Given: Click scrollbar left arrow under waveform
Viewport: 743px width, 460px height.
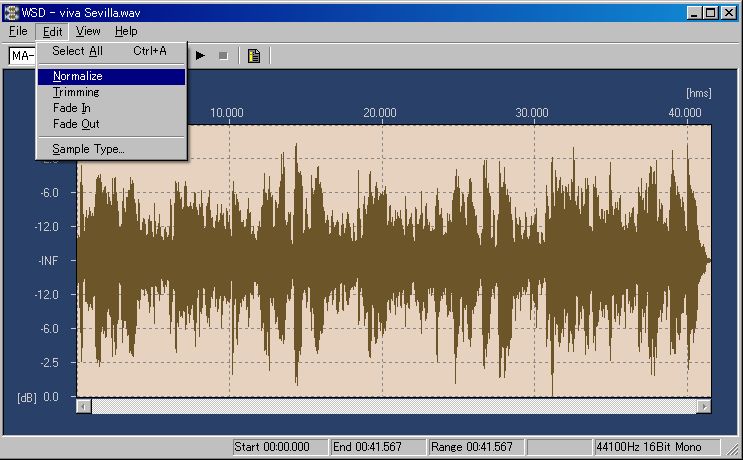Looking at the screenshot, I should [84, 406].
